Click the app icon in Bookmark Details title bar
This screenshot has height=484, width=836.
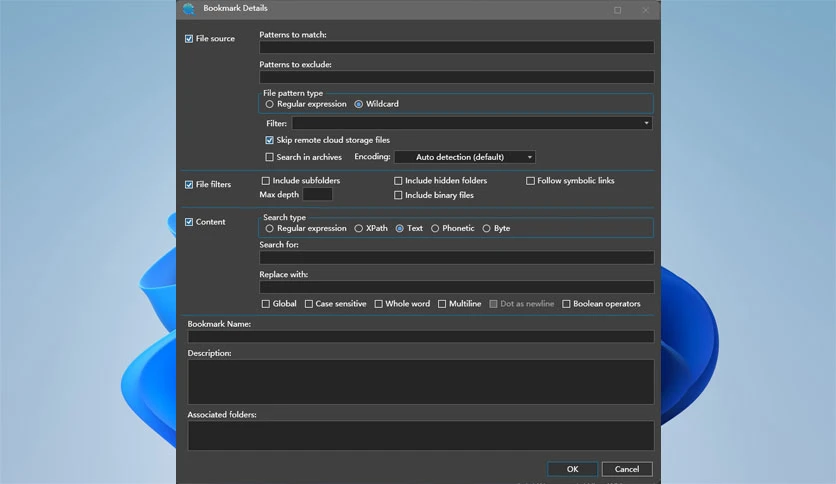pyautogui.click(x=189, y=9)
